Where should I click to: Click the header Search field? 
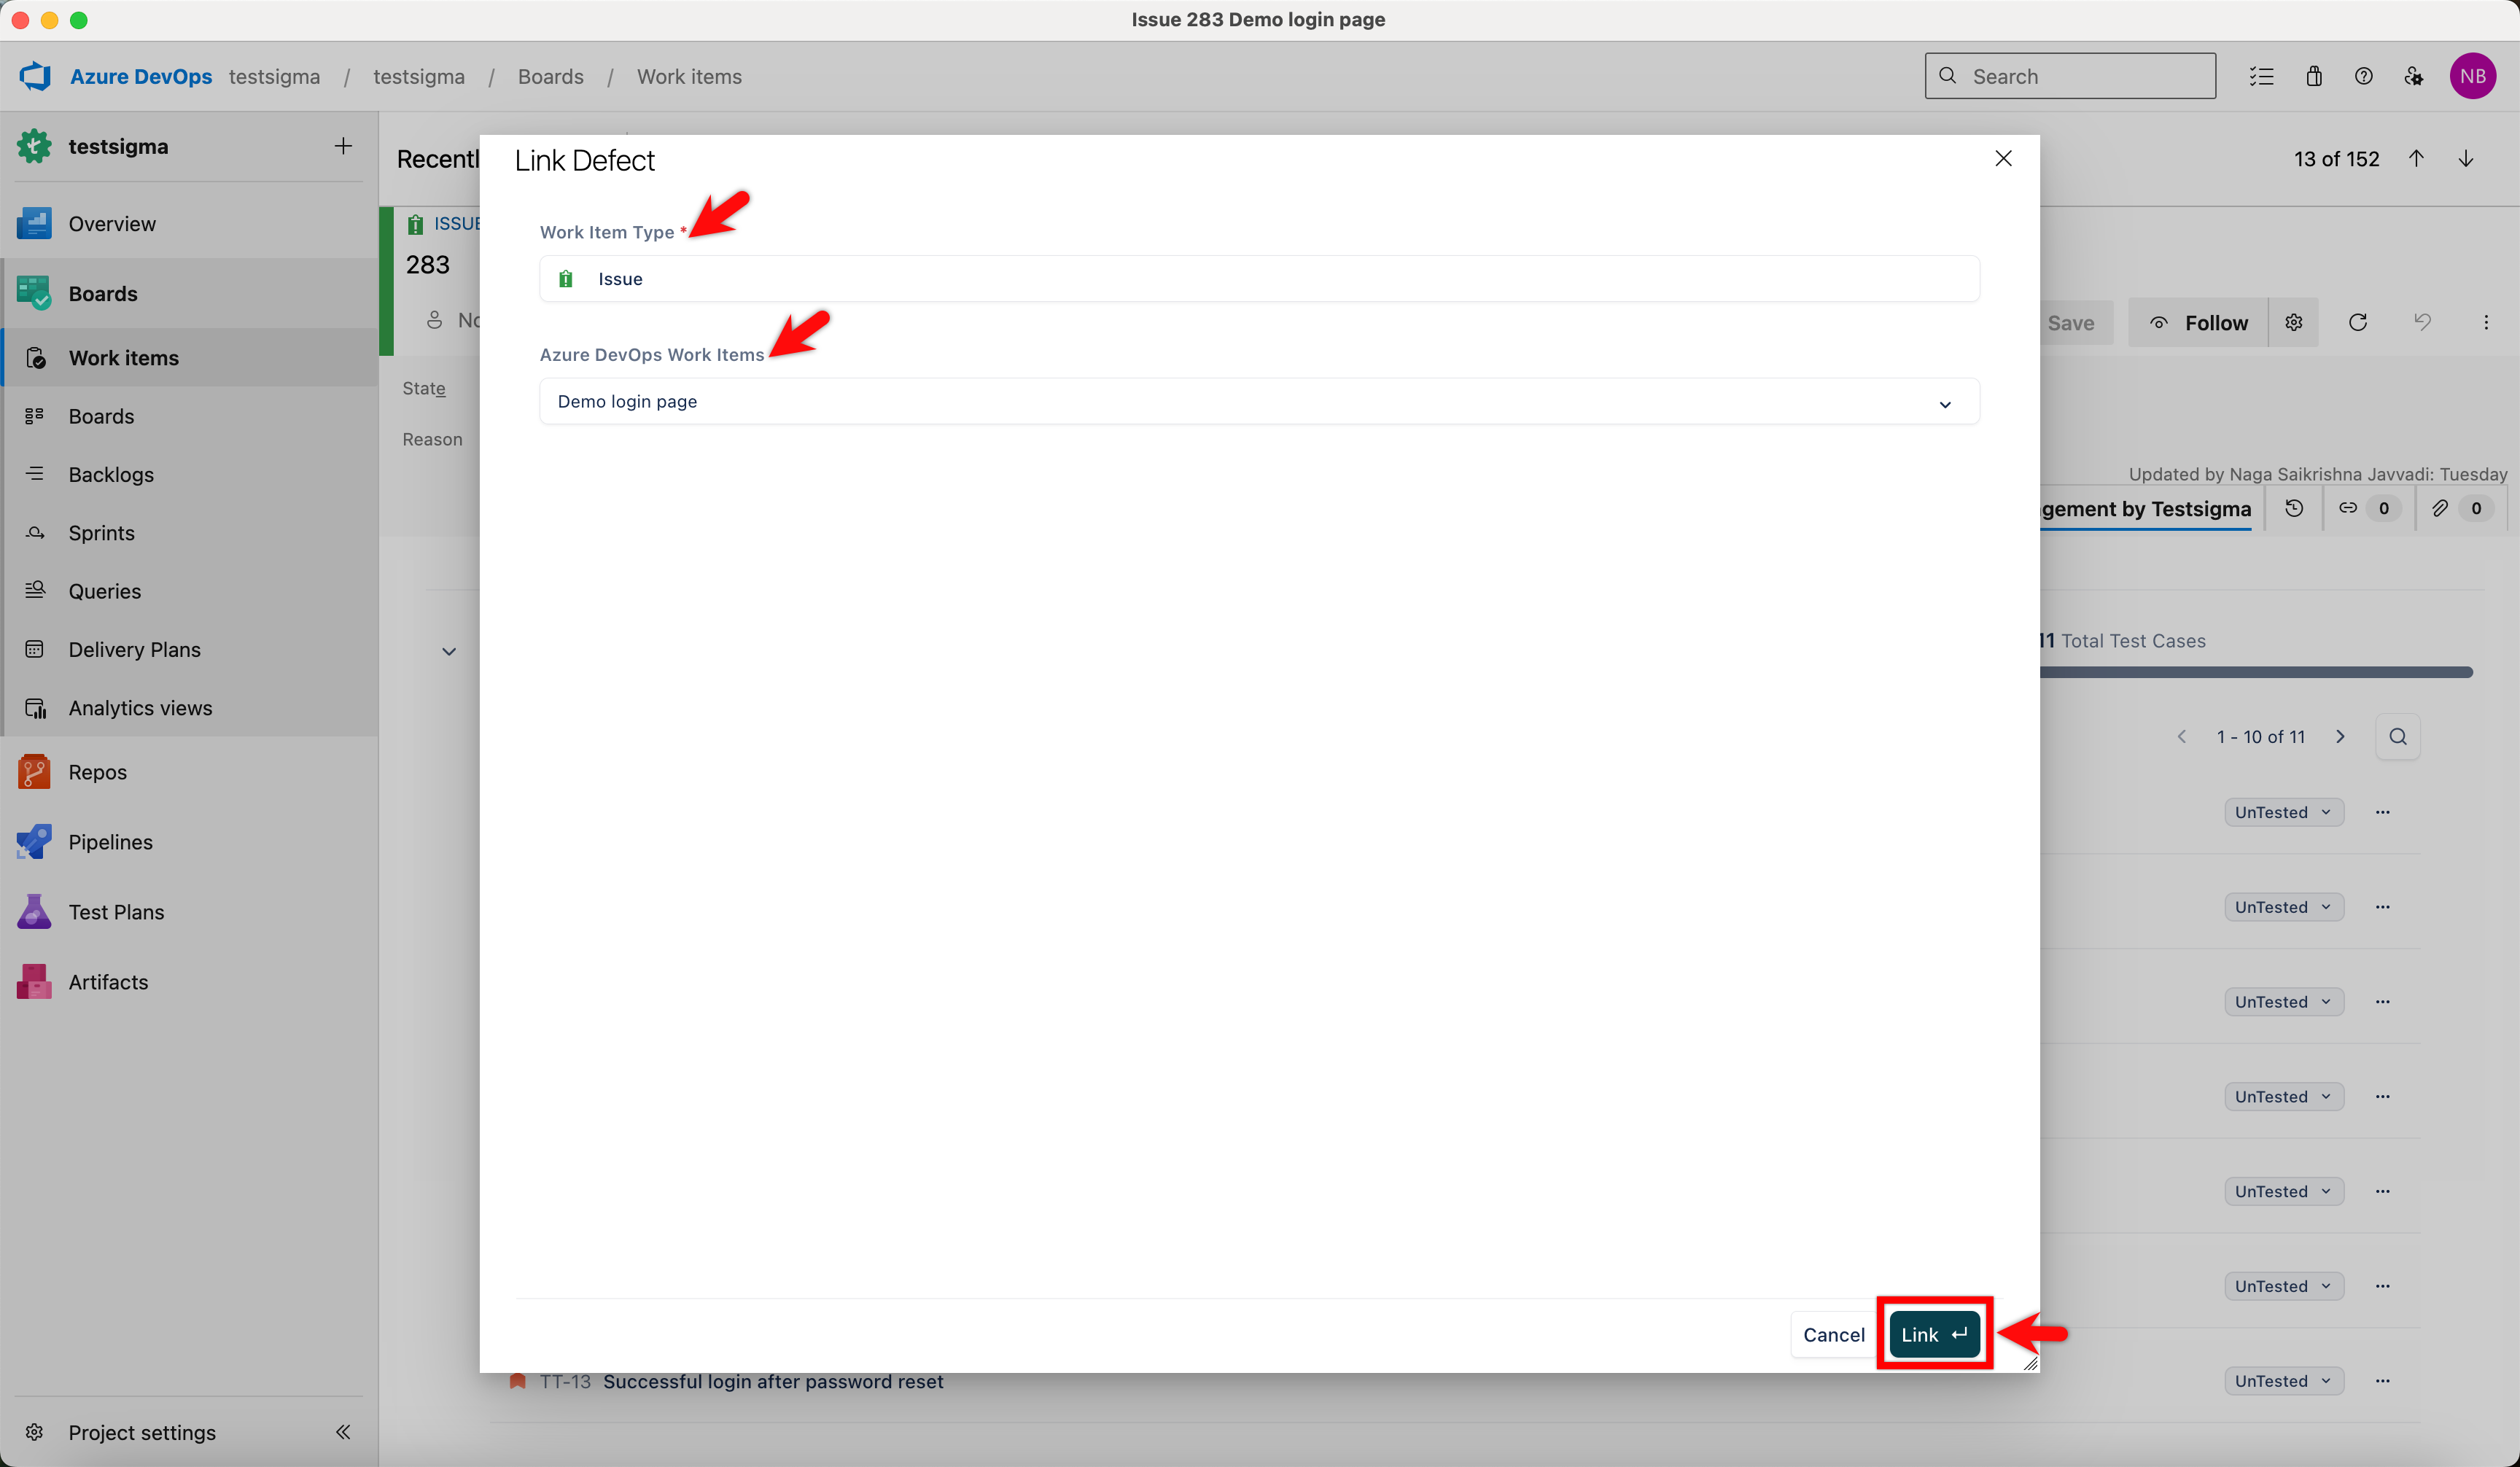tap(2070, 76)
